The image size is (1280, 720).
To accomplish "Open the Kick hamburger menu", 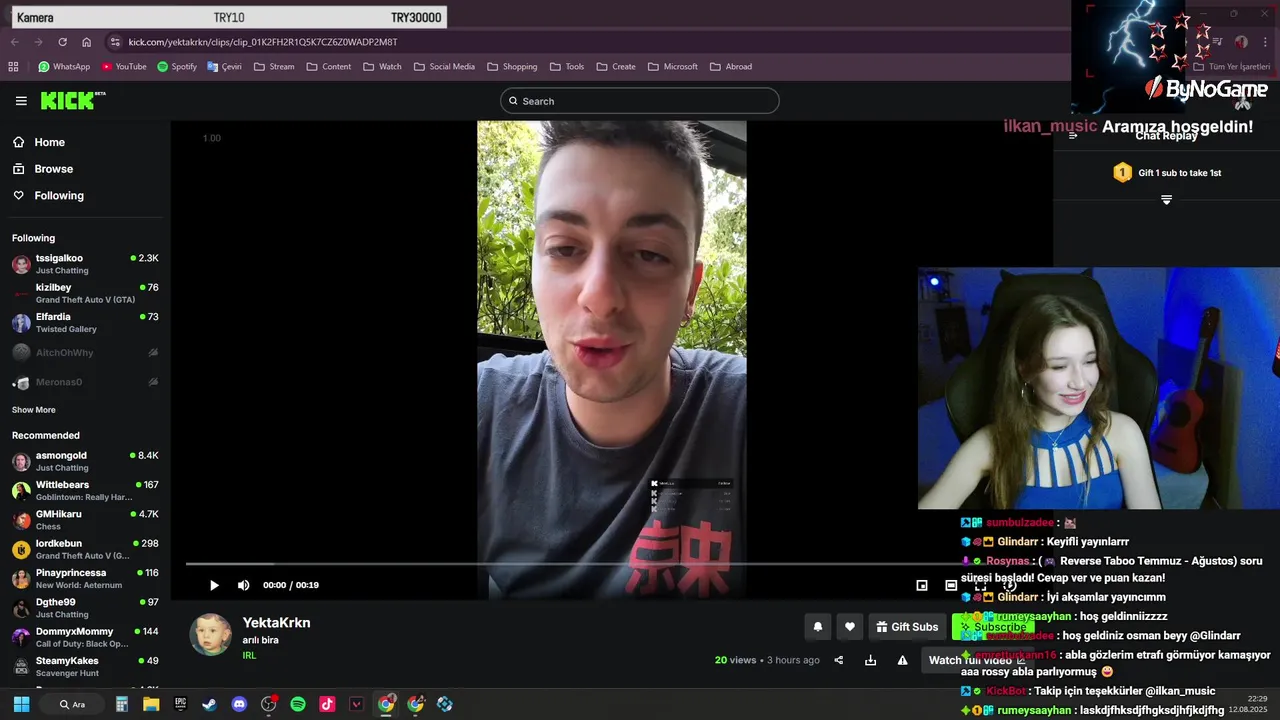I will (x=21, y=101).
